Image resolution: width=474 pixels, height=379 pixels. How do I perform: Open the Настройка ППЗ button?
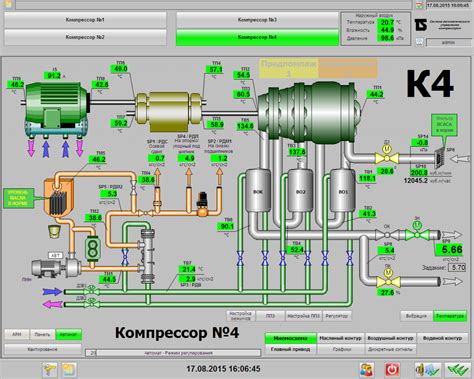(304, 316)
